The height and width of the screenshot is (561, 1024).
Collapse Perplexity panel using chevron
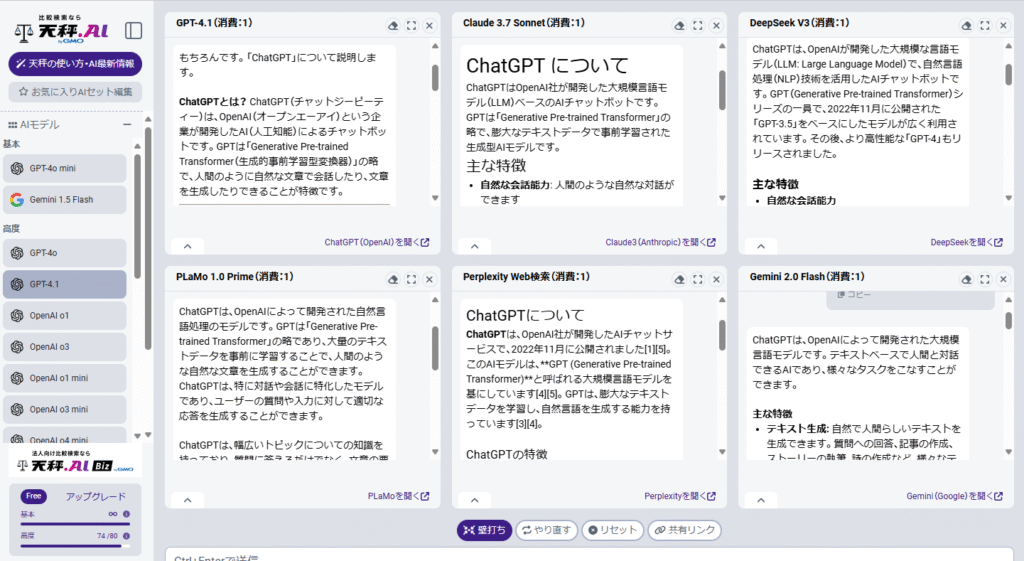[x=475, y=500]
